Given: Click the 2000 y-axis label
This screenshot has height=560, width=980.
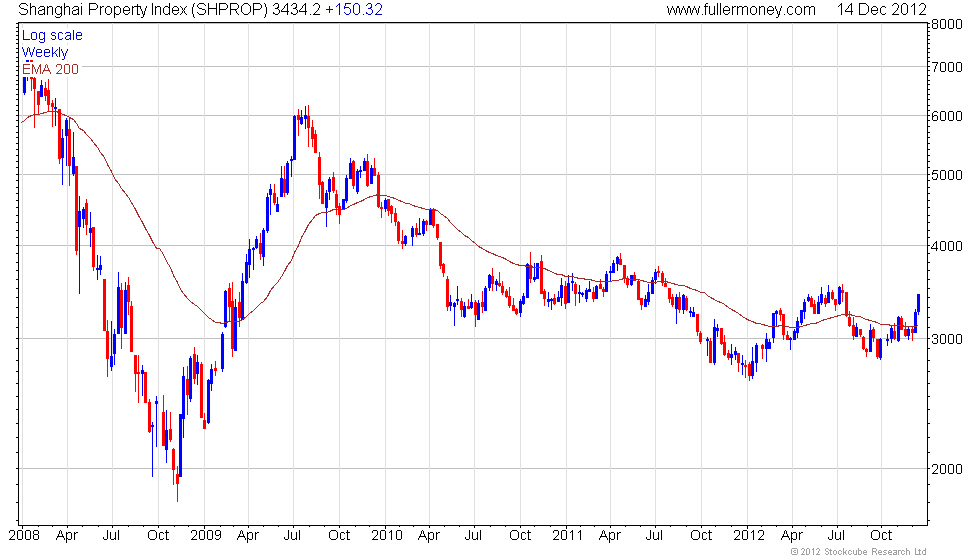Looking at the screenshot, I should coord(946,469).
